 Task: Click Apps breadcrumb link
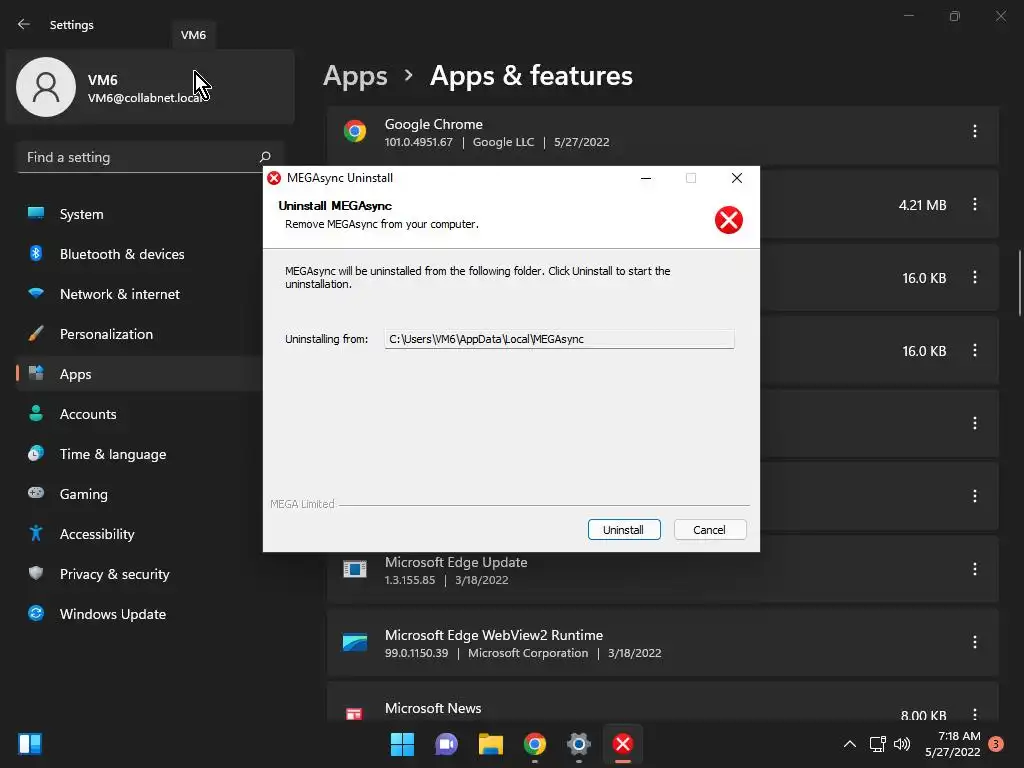355,76
